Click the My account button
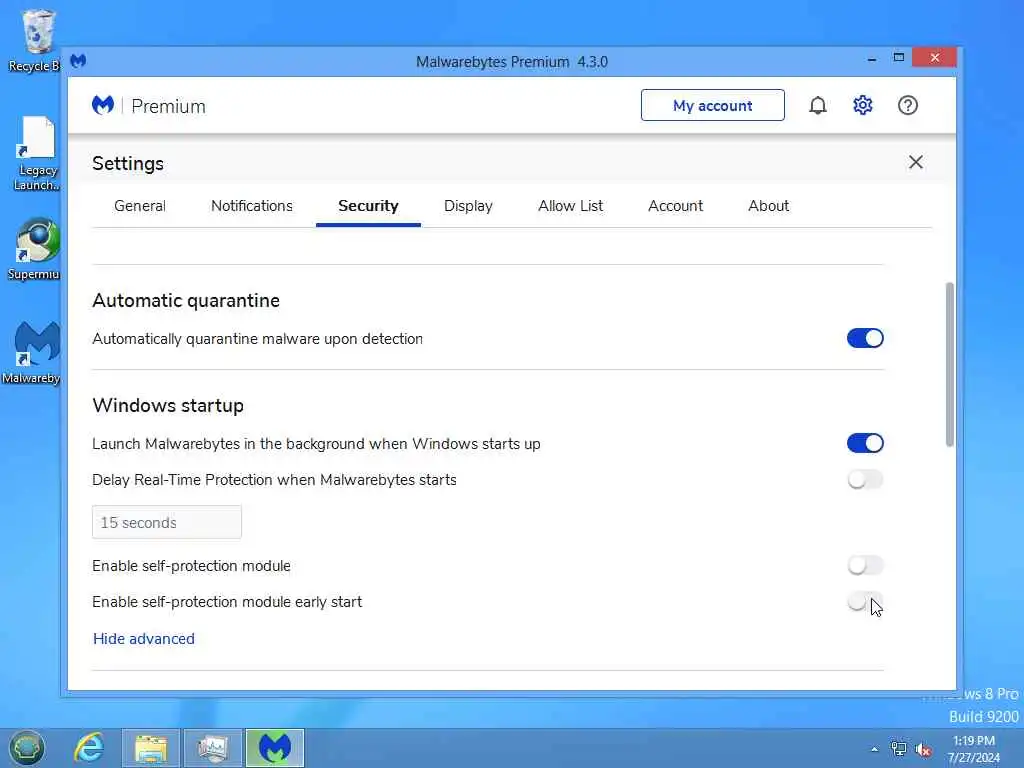 click(712, 105)
